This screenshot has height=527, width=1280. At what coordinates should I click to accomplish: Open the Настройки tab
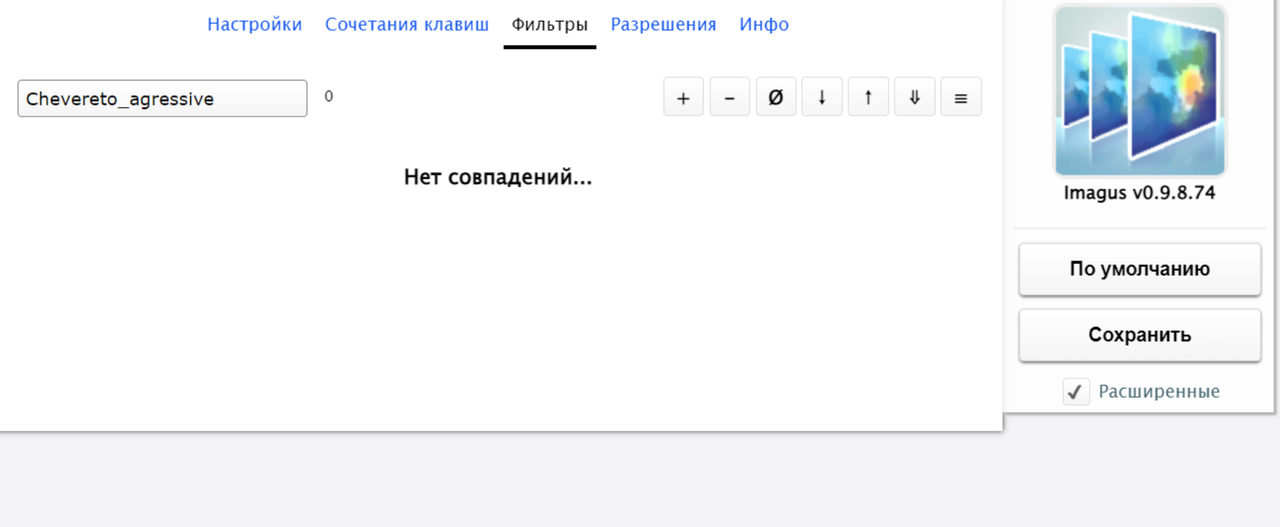click(x=254, y=25)
